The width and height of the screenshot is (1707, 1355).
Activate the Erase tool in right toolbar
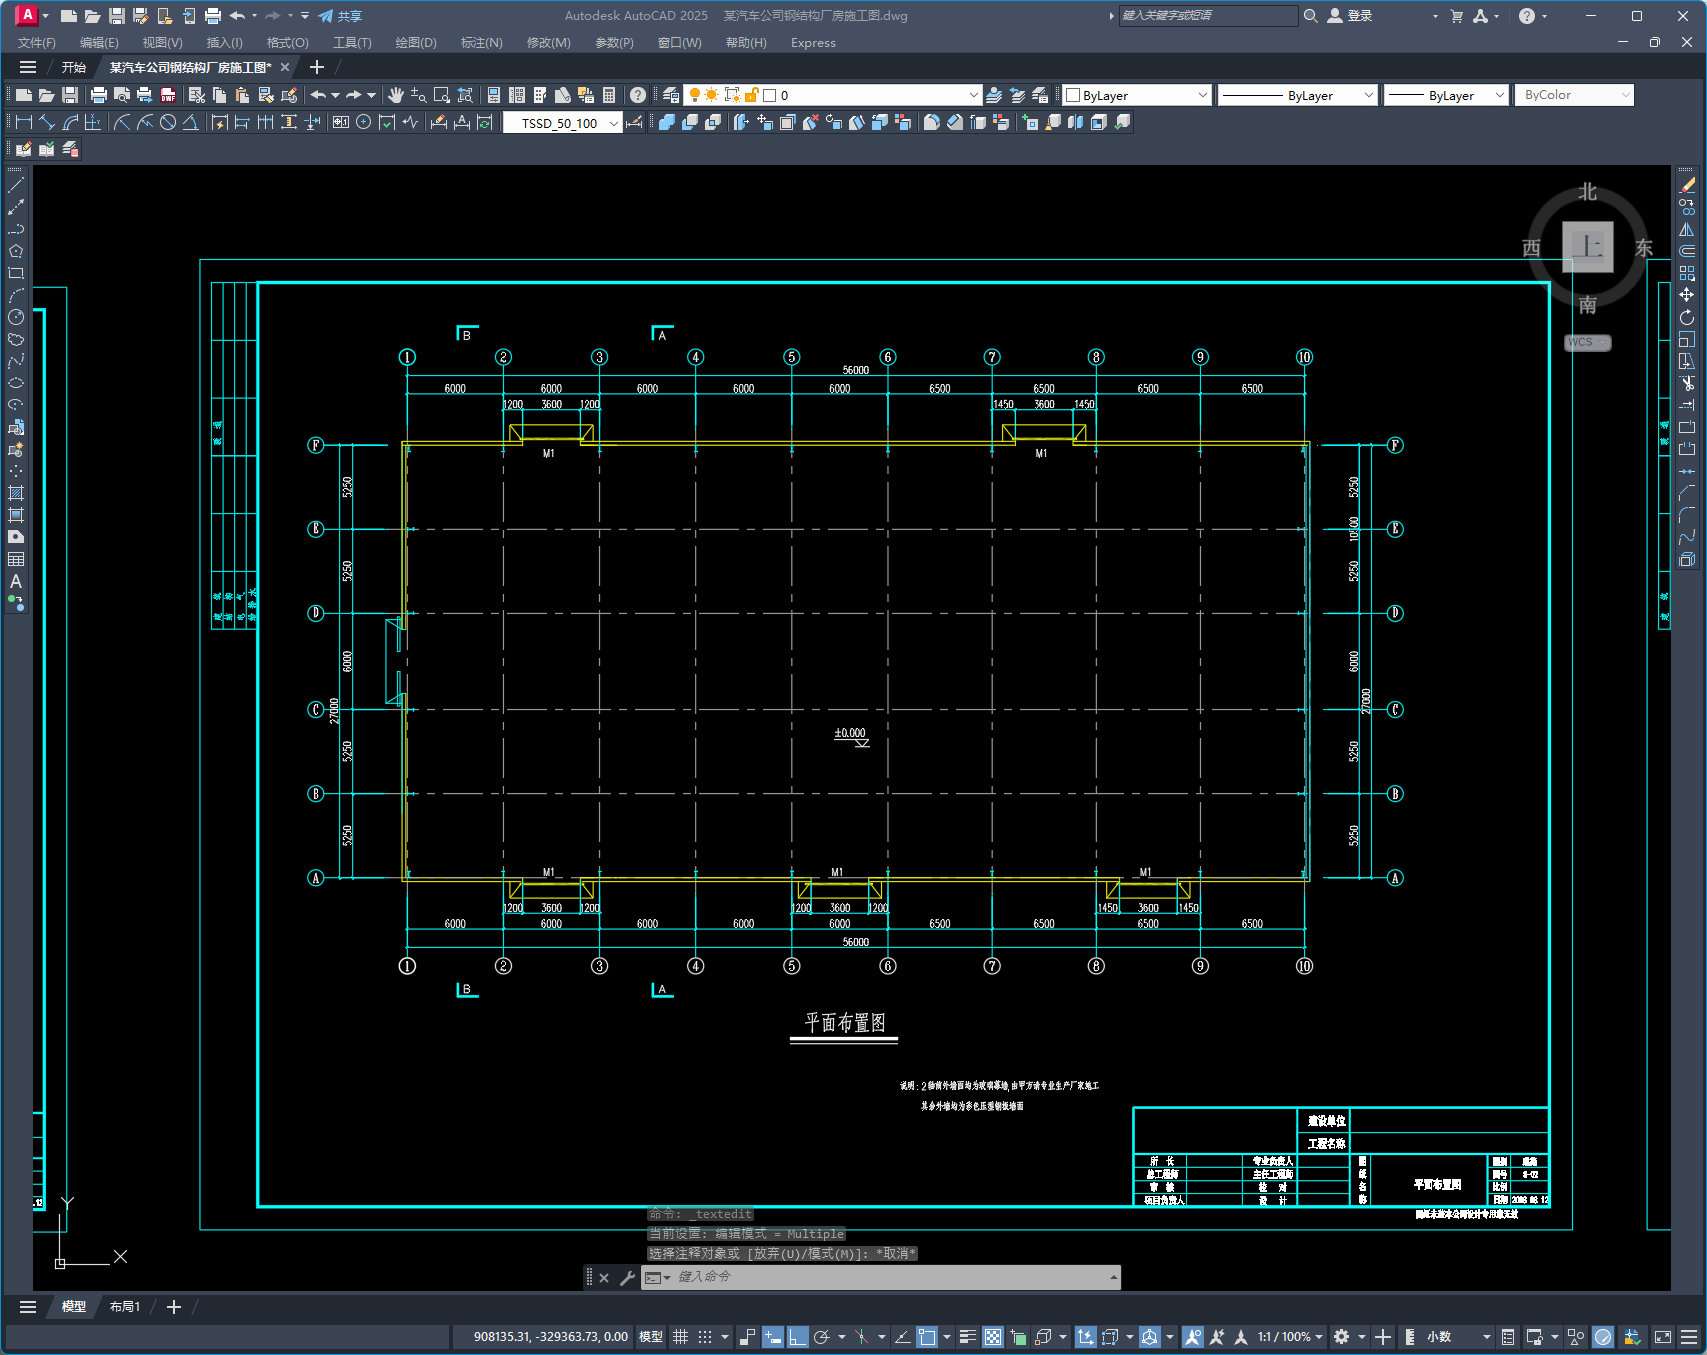(1687, 185)
